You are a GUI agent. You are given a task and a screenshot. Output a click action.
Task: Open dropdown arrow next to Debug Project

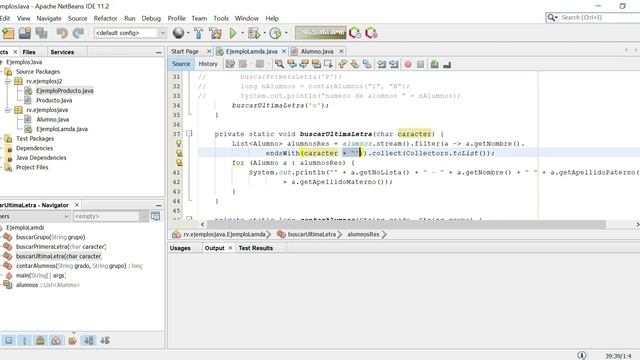pos(264,33)
